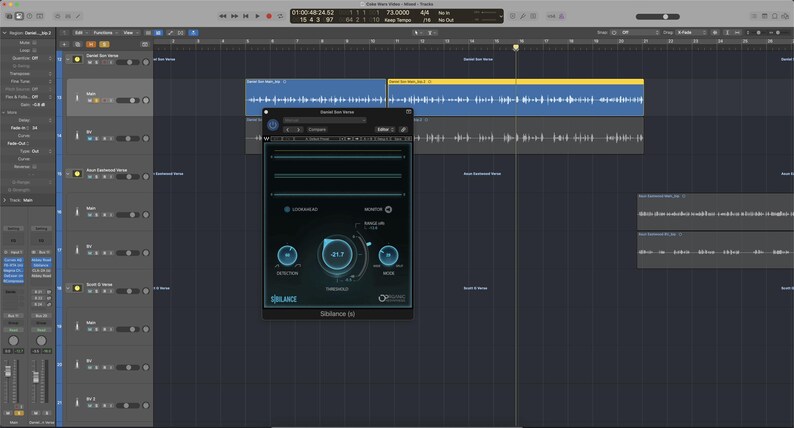
Task: Toggle the list view button
Action: pos(158,32)
